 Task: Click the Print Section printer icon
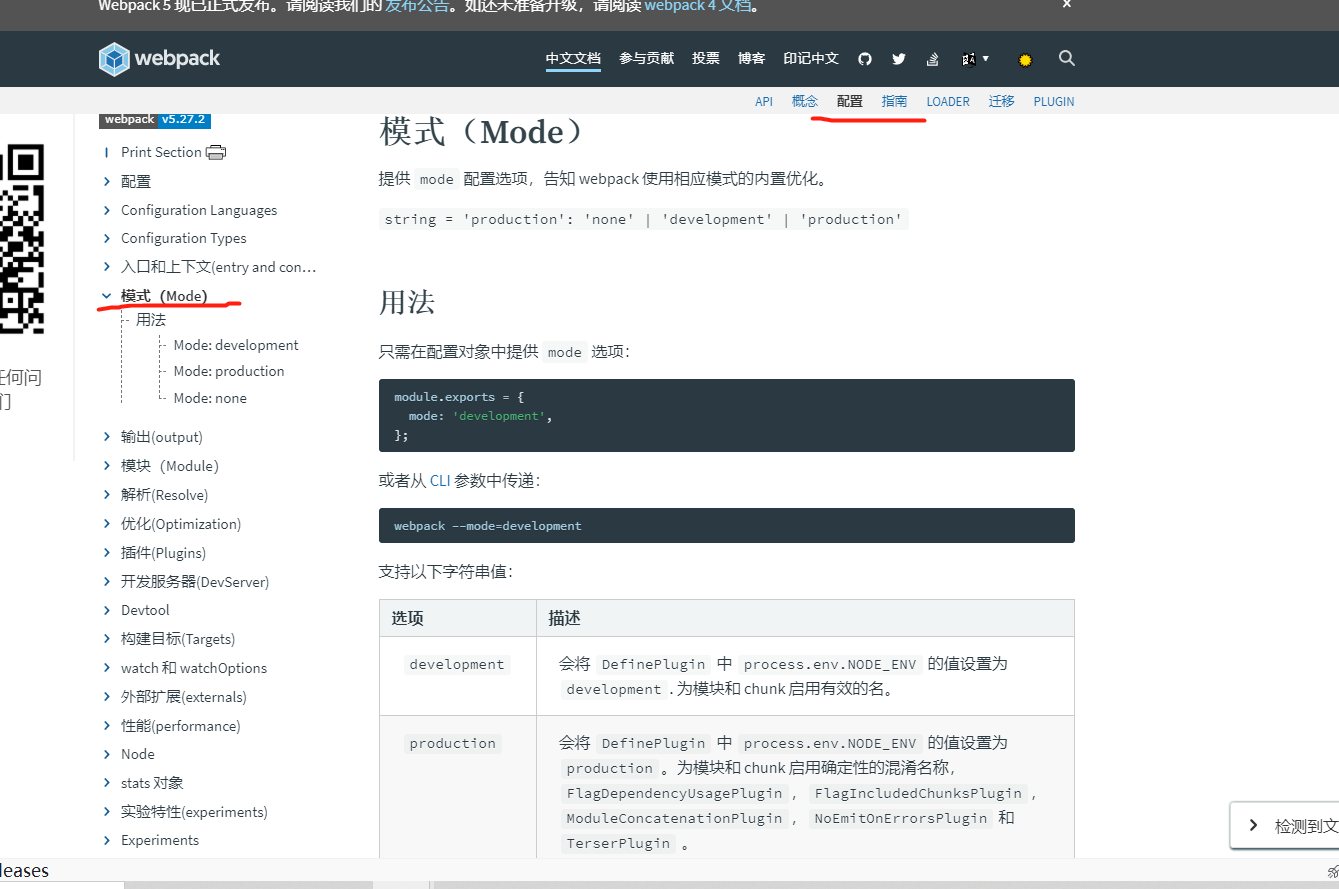[x=215, y=151]
